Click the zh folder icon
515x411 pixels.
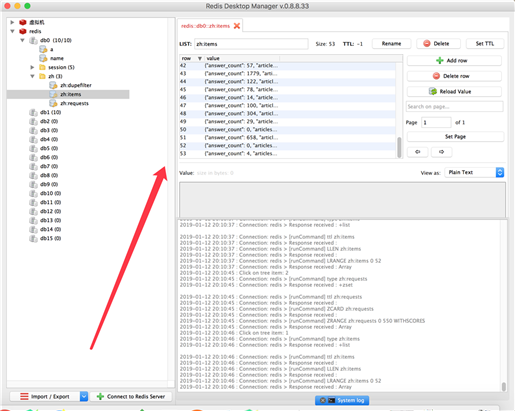pos(42,76)
